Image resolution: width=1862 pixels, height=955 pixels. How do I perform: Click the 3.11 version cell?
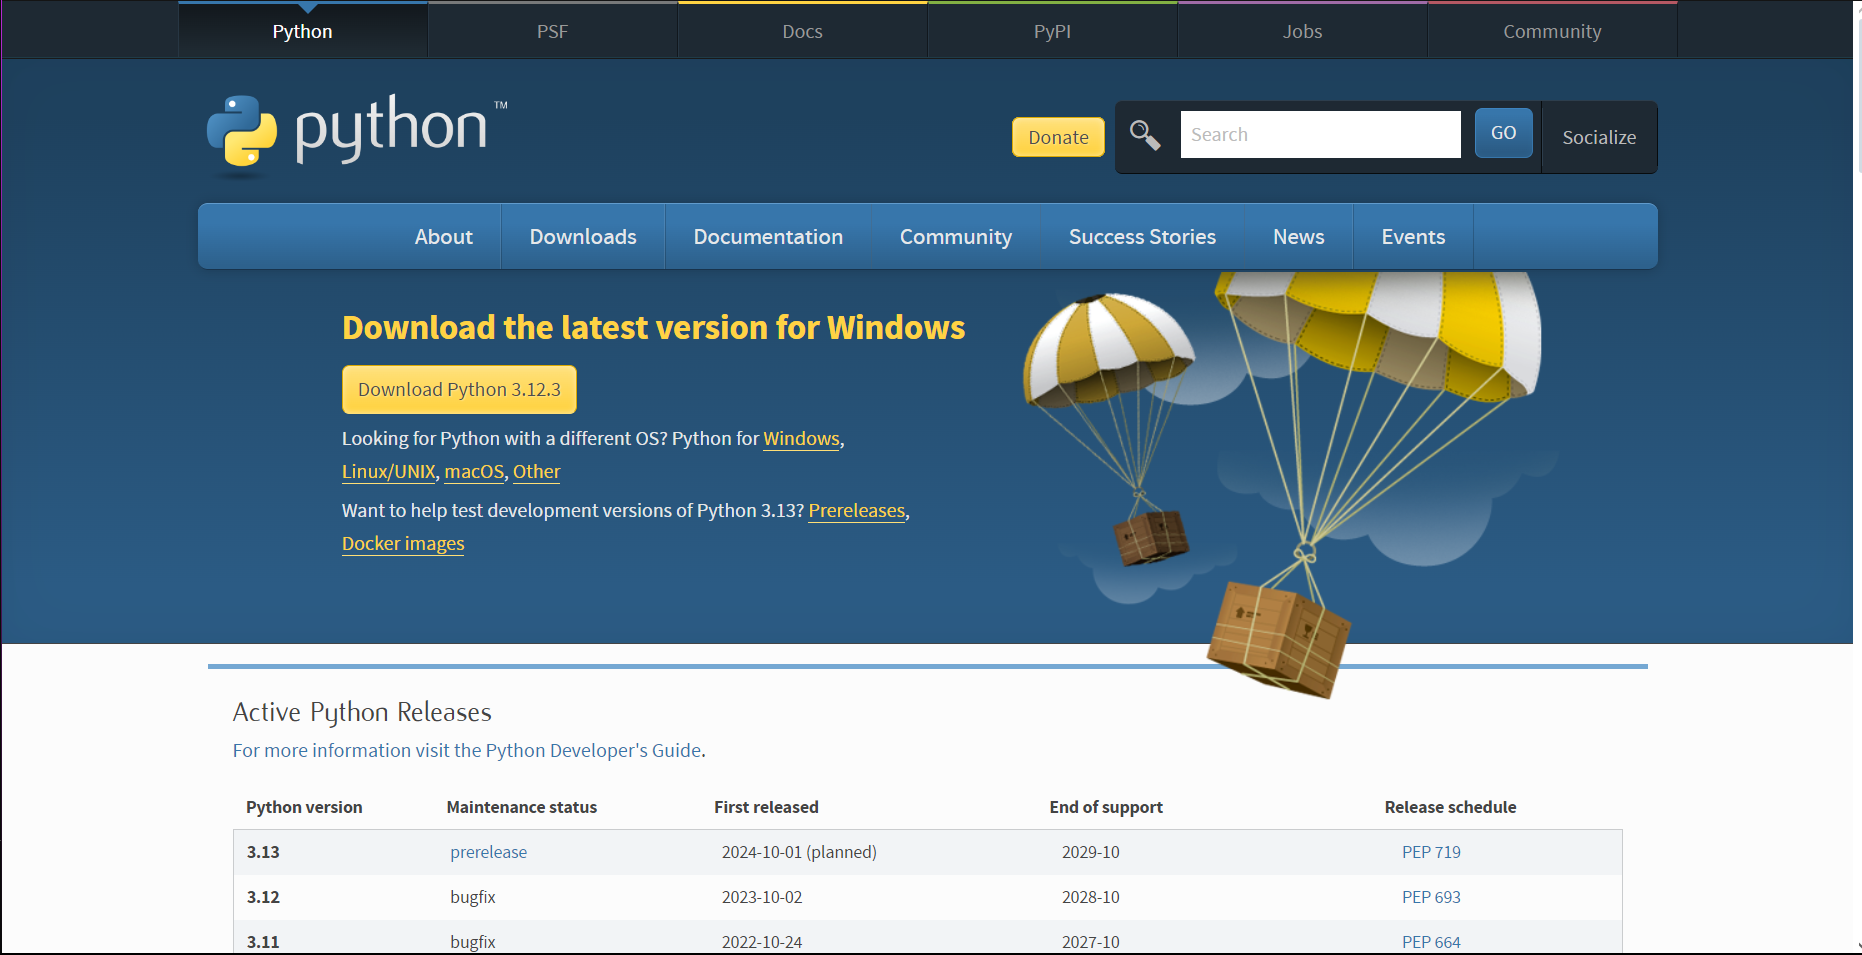click(x=263, y=942)
